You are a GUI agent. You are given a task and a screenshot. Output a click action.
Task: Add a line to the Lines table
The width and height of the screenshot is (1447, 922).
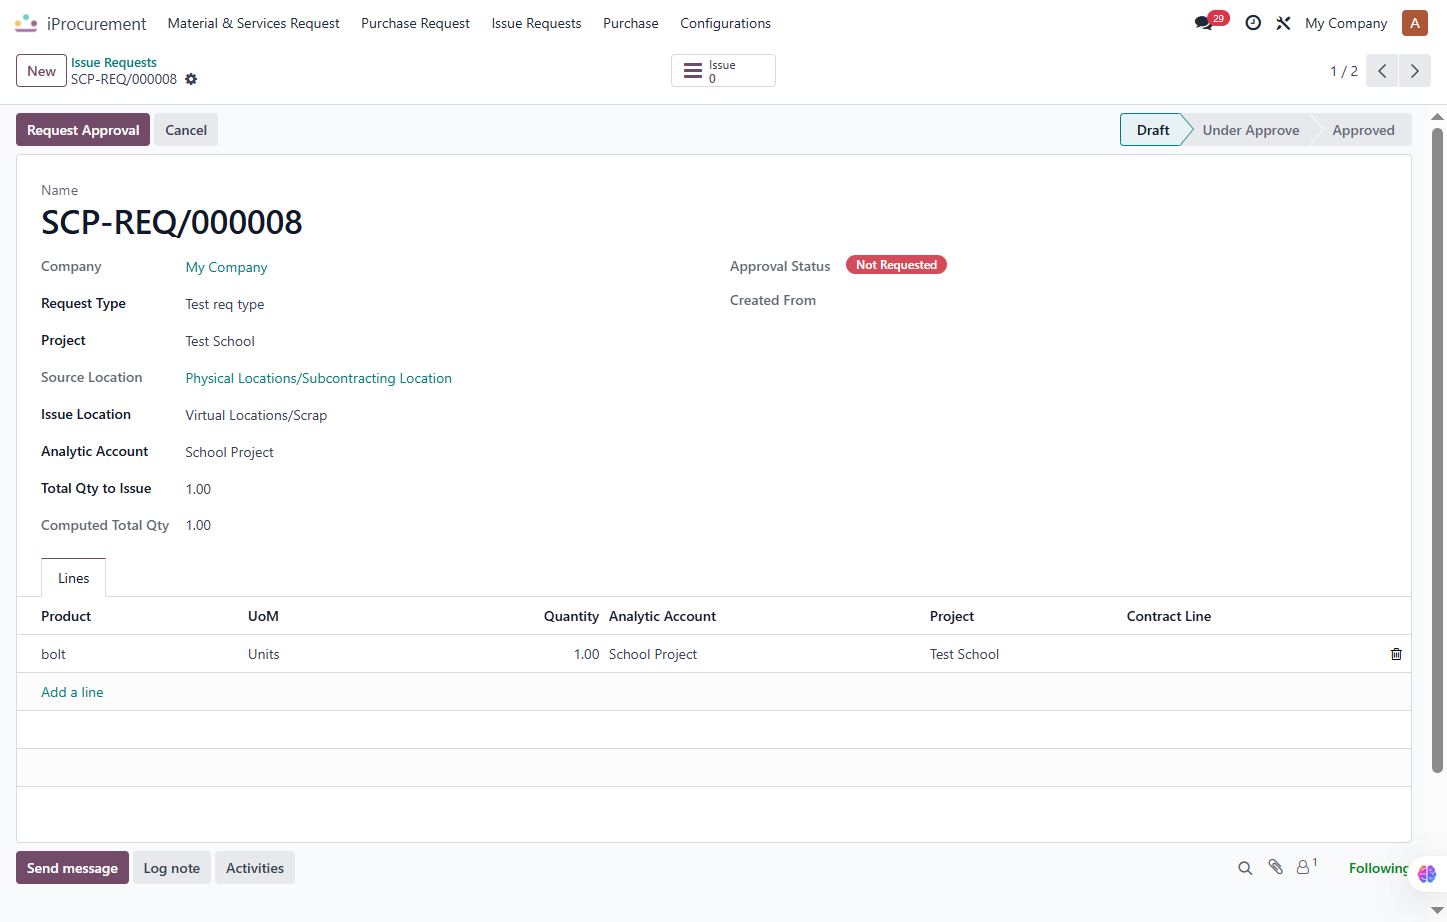coord(72,692)
